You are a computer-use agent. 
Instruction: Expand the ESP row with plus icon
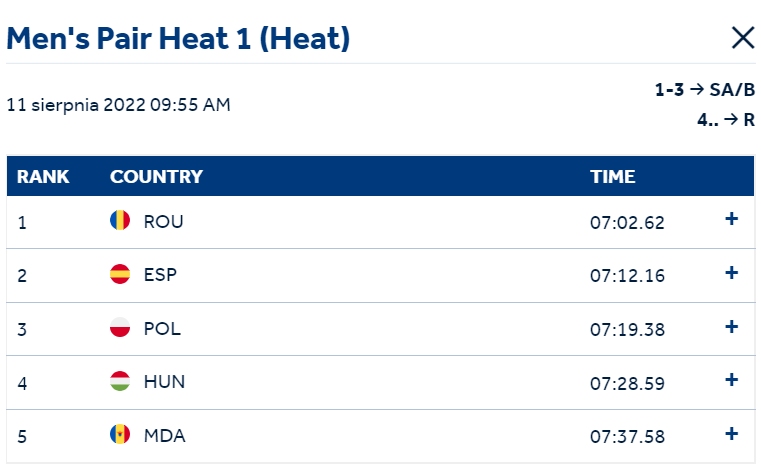point(731,273)
